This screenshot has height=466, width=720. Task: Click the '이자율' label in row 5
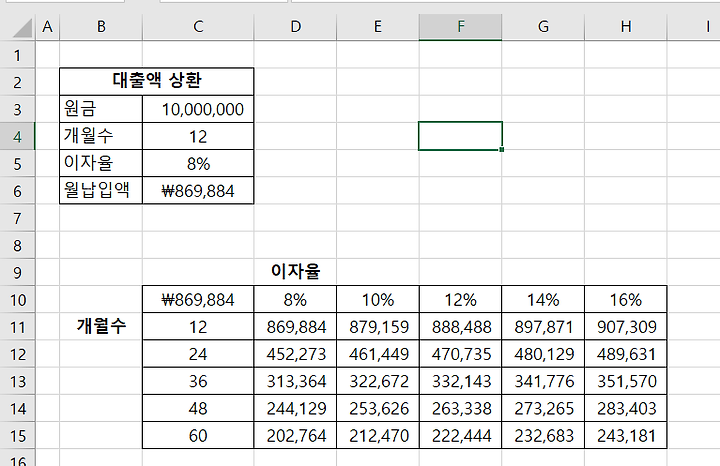101,163
